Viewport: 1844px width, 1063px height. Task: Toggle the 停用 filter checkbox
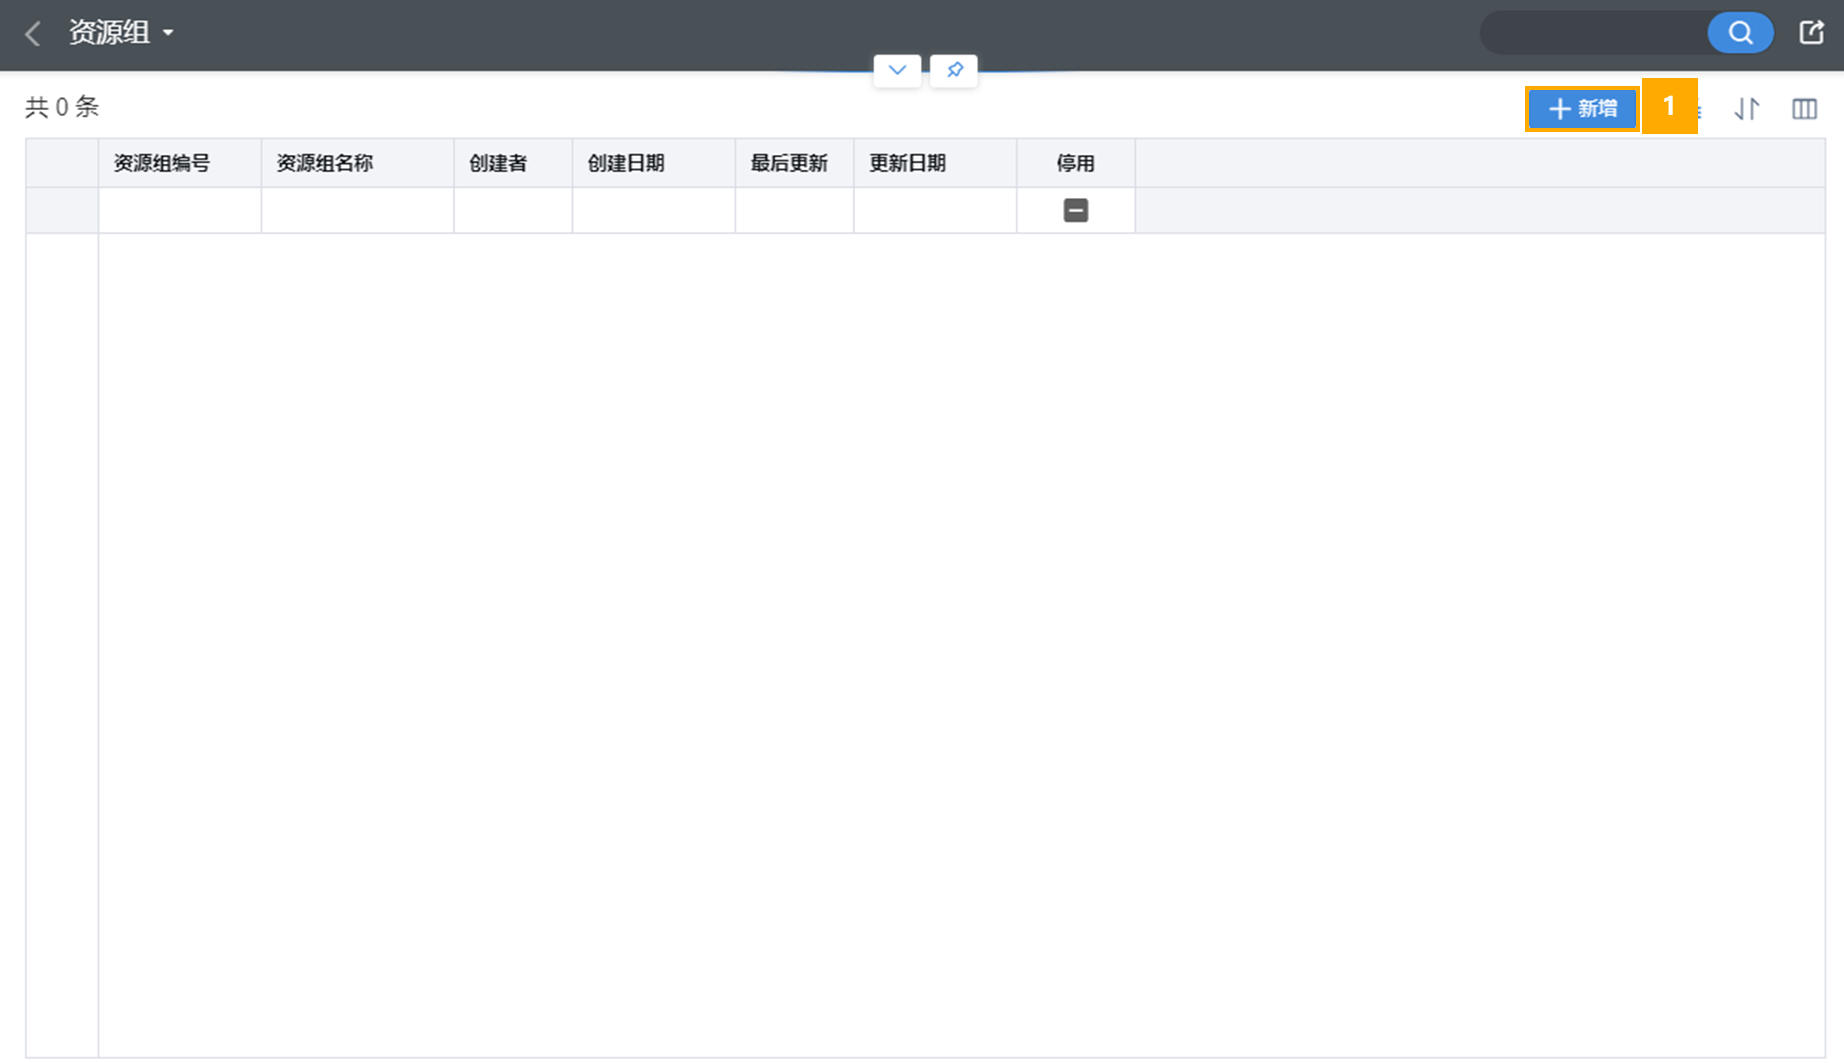(1076, 210)
